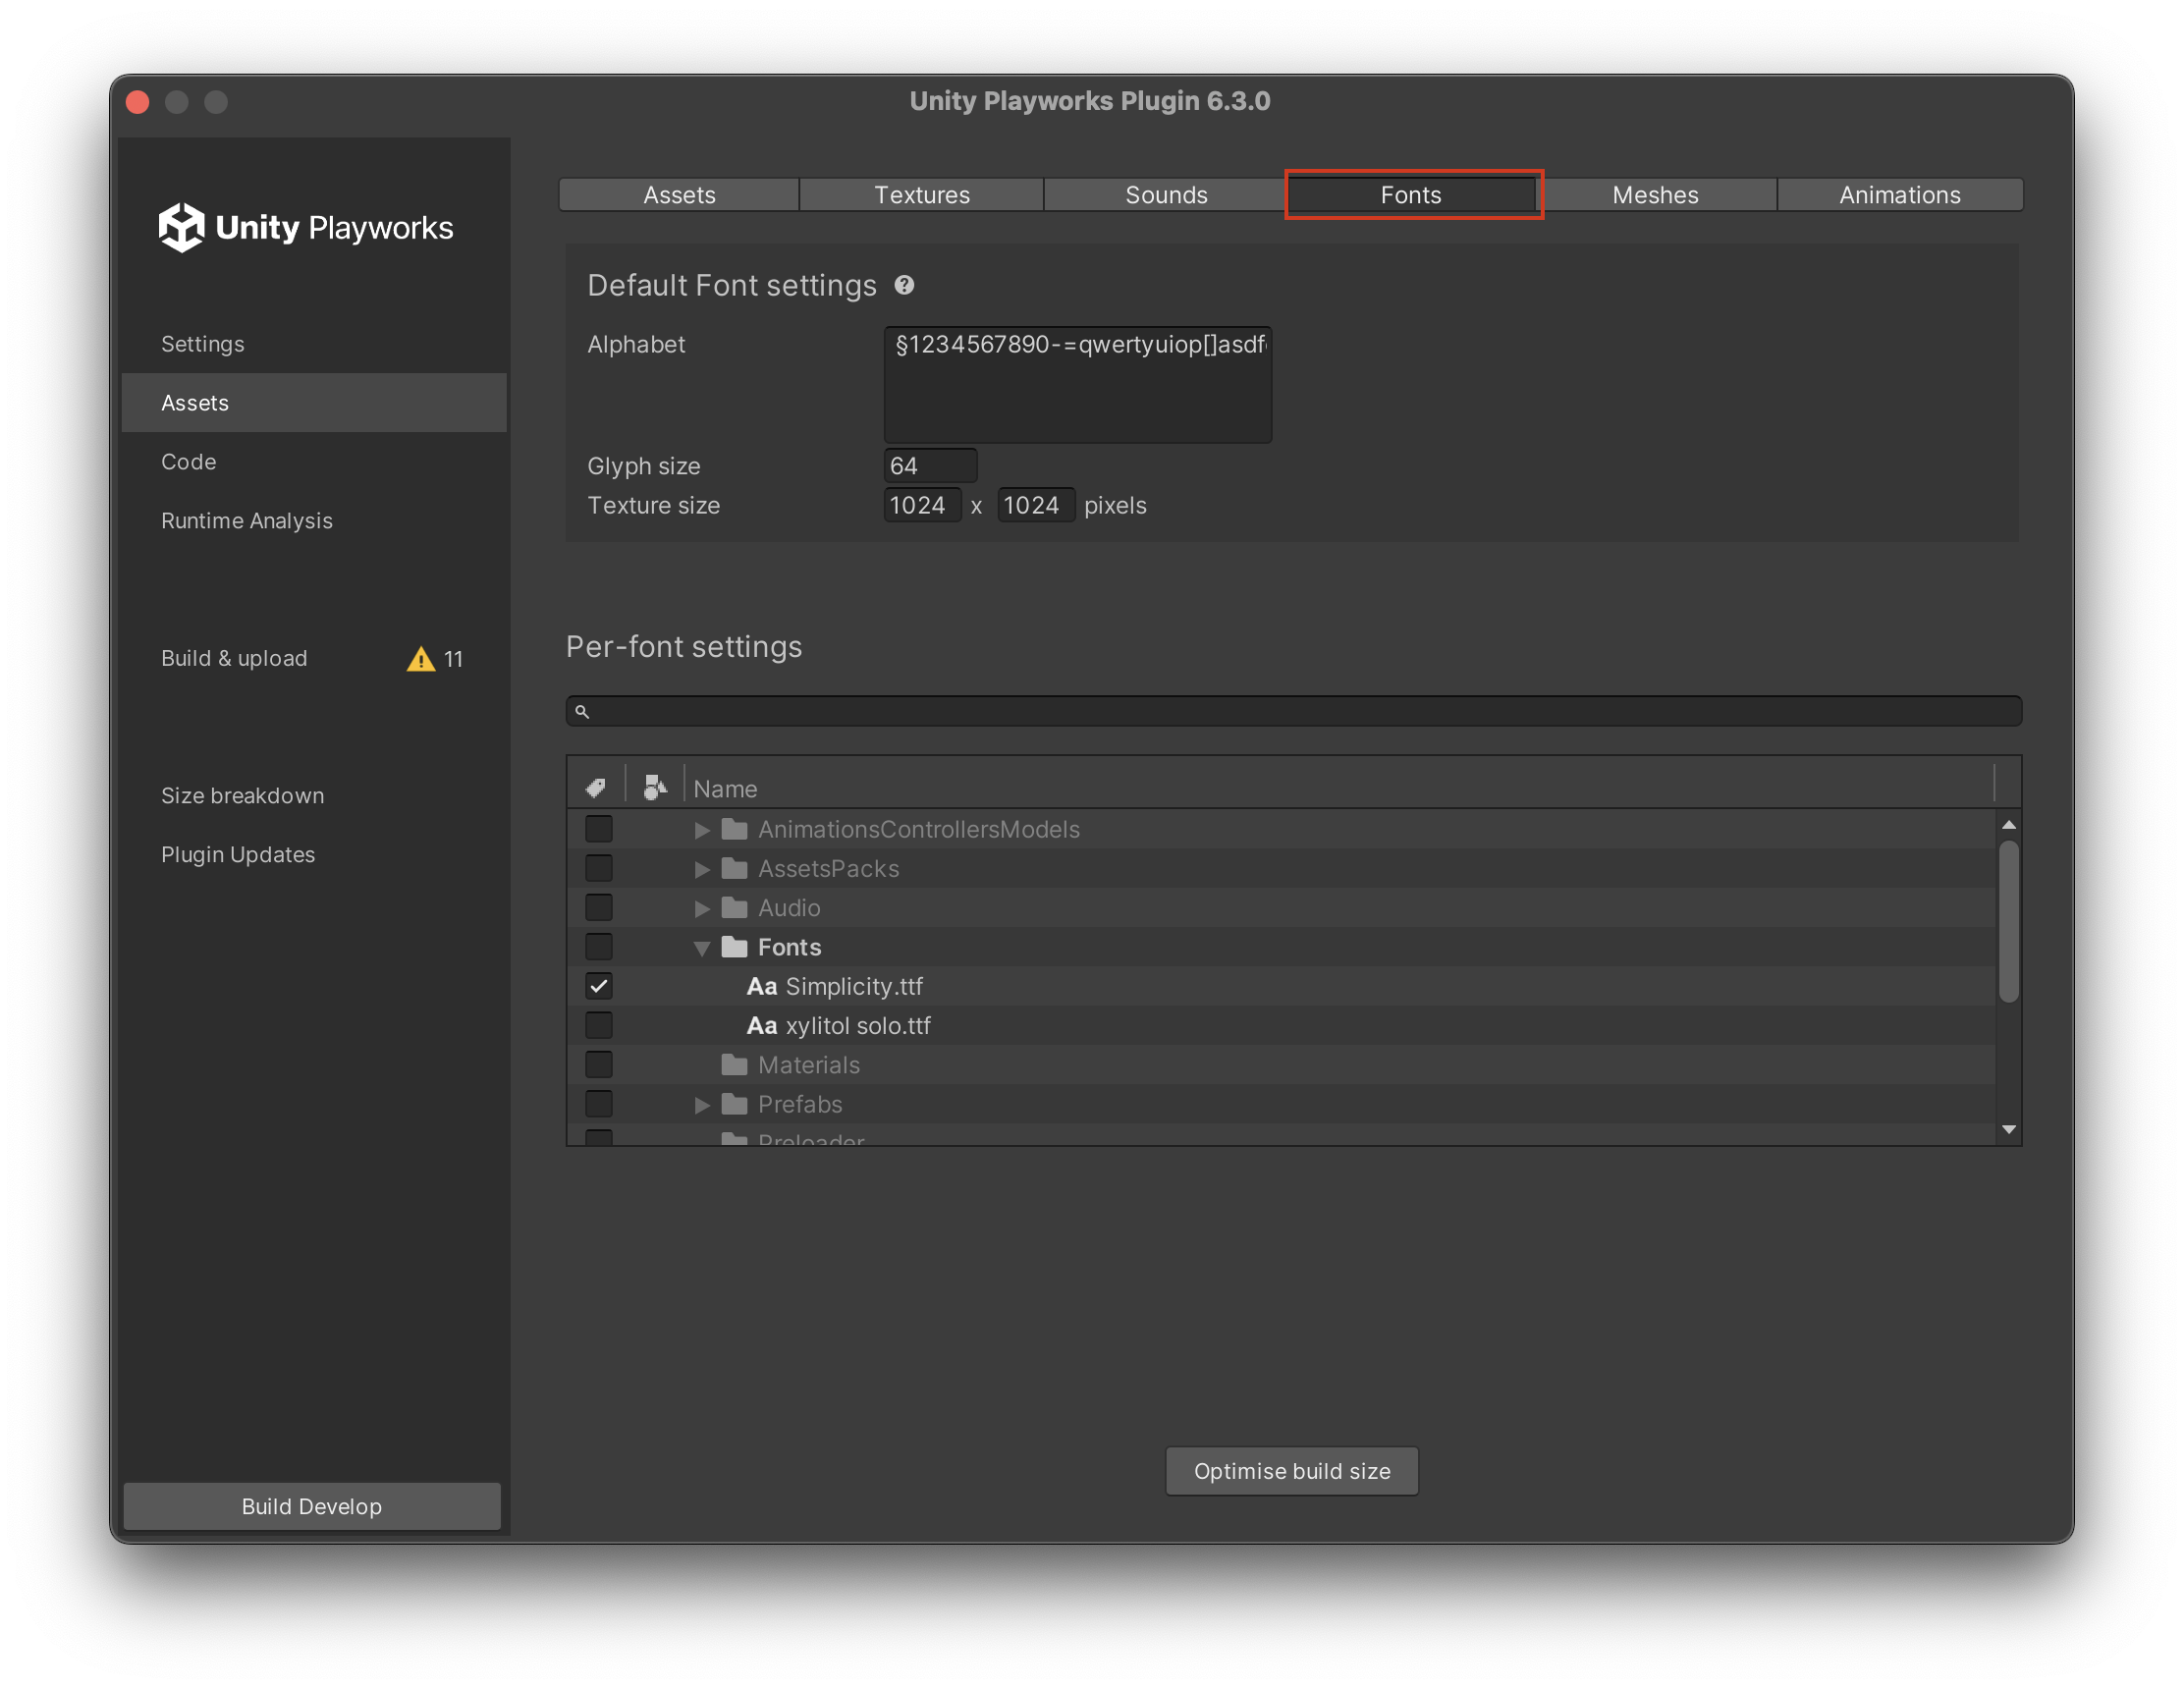This screenshot has width=2184, height=1689.
Task: Click the font list scroll up arrow
Action: tap(2008, 824)
